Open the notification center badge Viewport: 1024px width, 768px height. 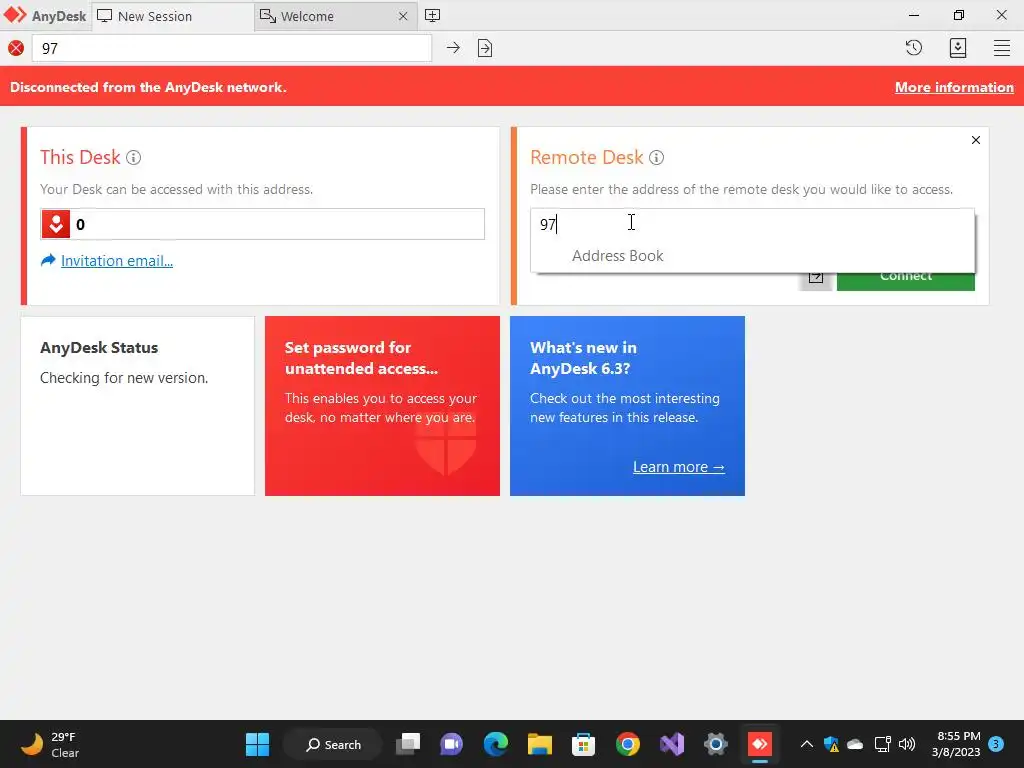coord(996,743)
